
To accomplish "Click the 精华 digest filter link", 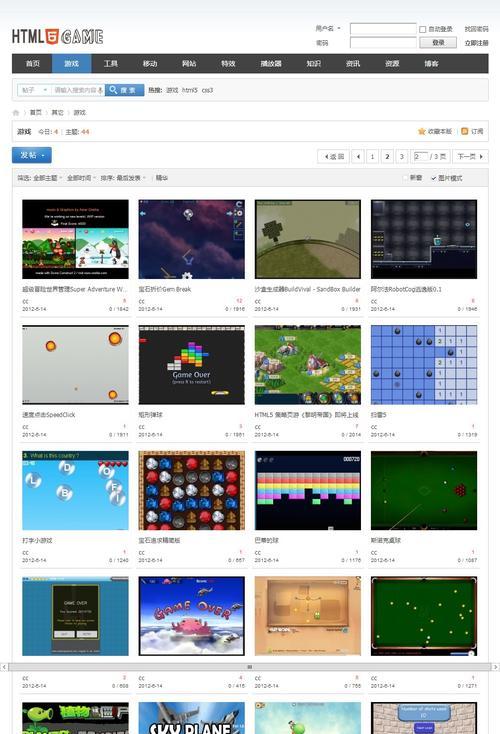I will (x=162, y=178).
